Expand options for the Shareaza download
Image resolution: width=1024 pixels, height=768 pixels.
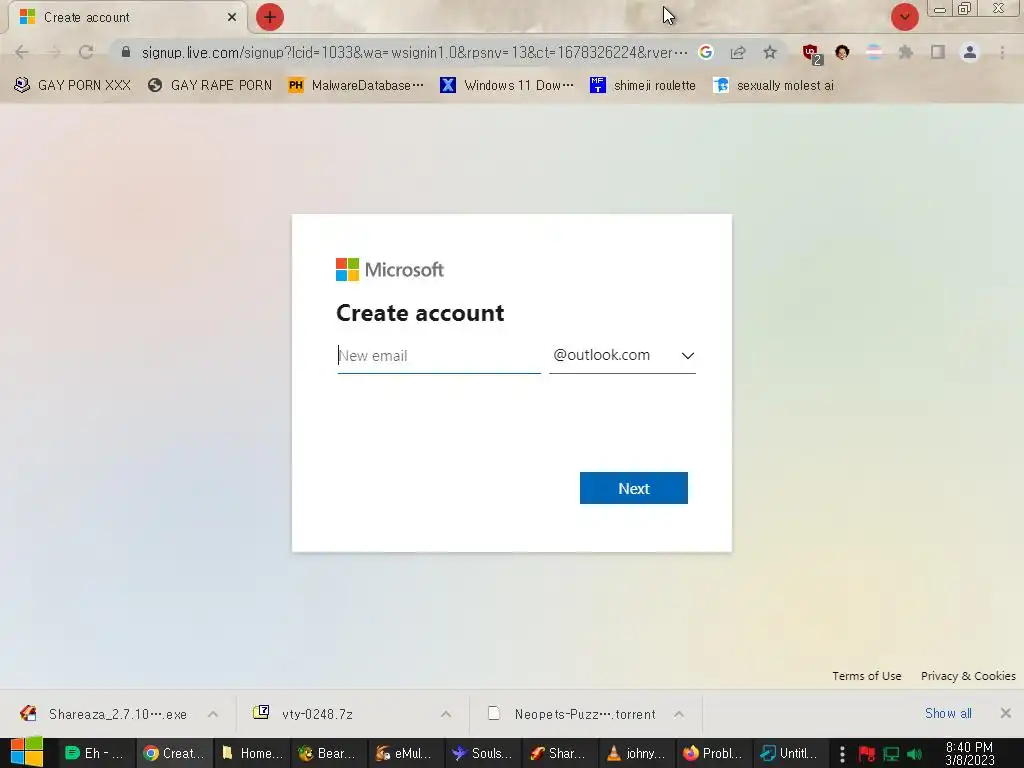pyautogui.click(x=213, y=714)
